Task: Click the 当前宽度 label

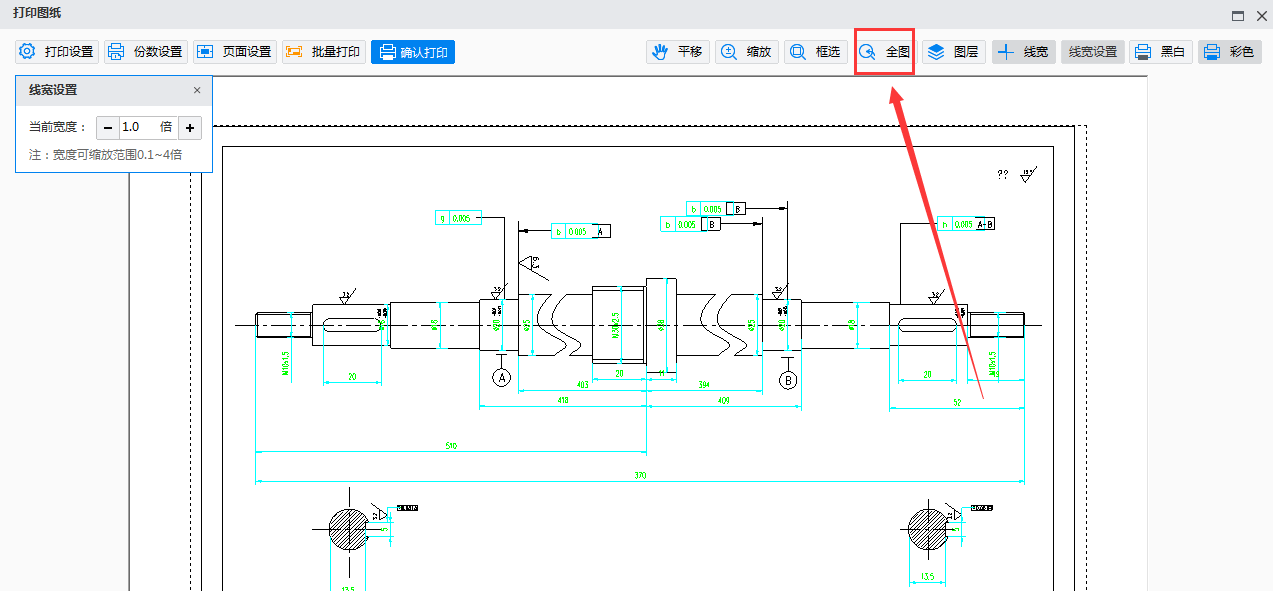Action: (x=58, y=127)
